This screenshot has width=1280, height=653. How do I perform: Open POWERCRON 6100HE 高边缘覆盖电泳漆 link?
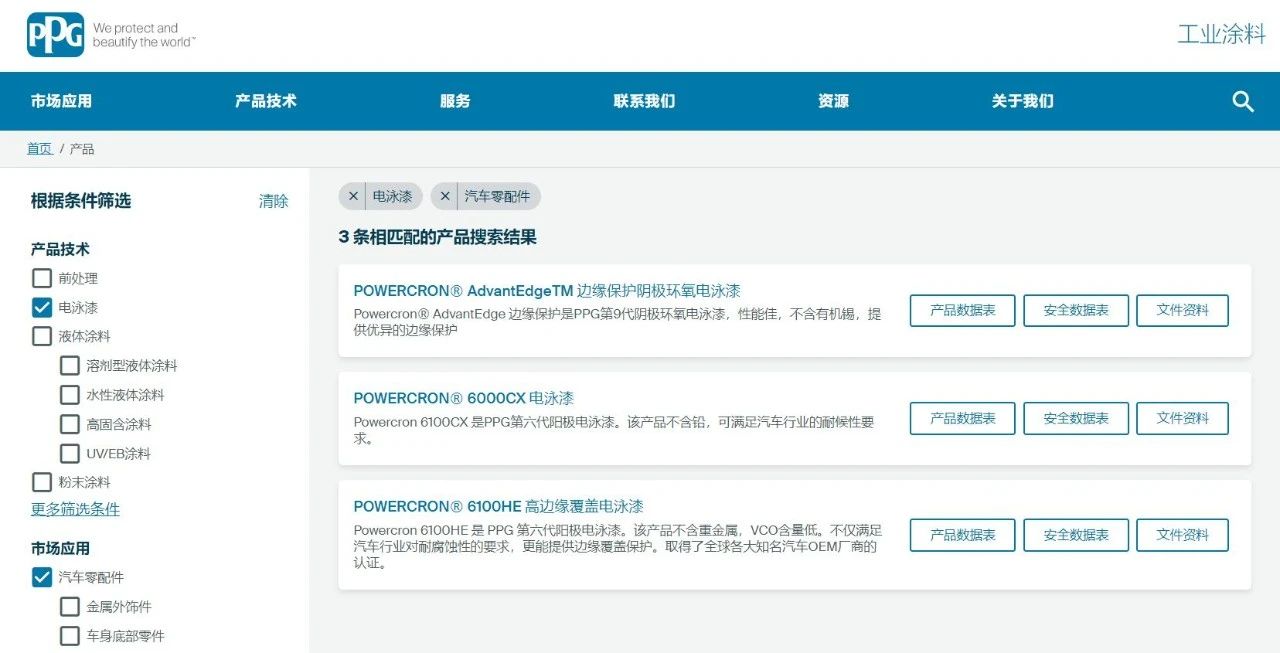tap(498, 506)
